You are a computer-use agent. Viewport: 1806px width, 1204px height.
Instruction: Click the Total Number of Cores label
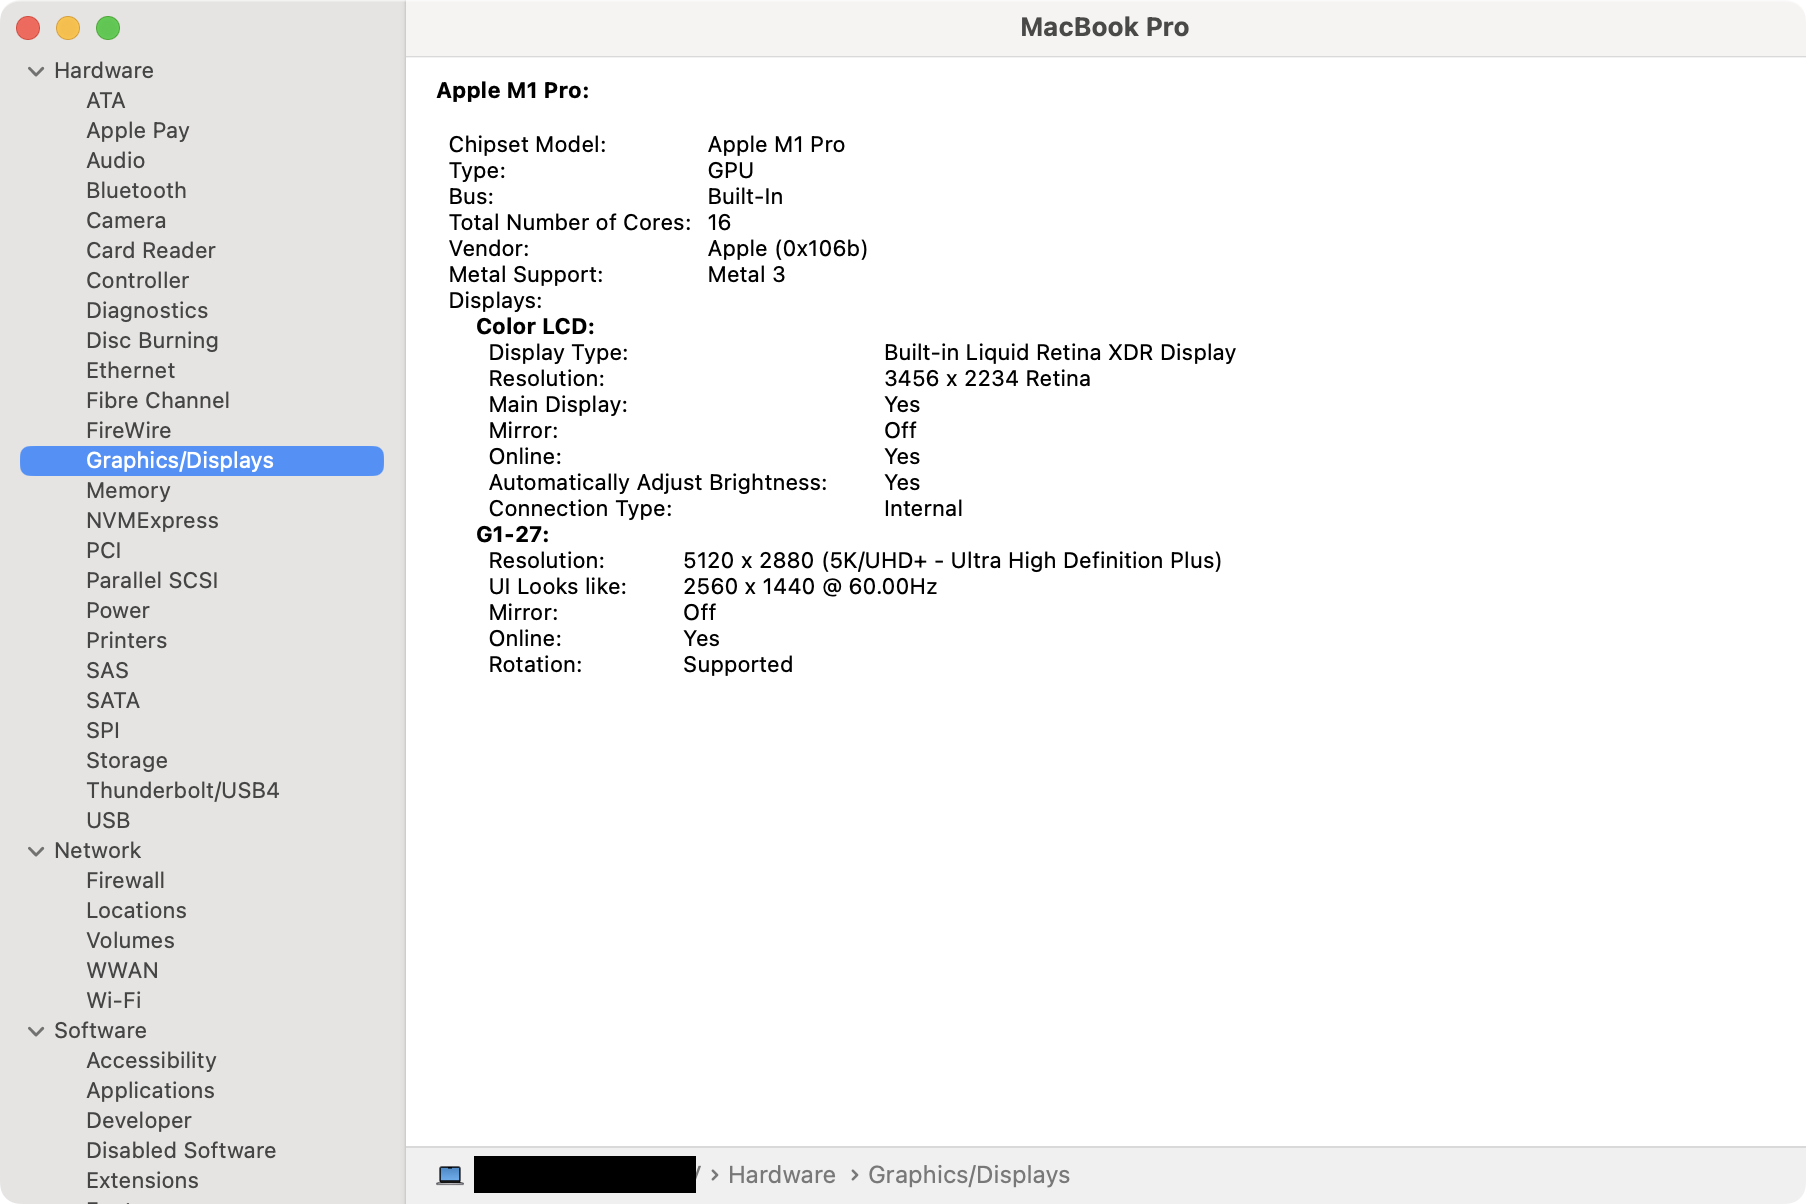click(x=570, y=223)
